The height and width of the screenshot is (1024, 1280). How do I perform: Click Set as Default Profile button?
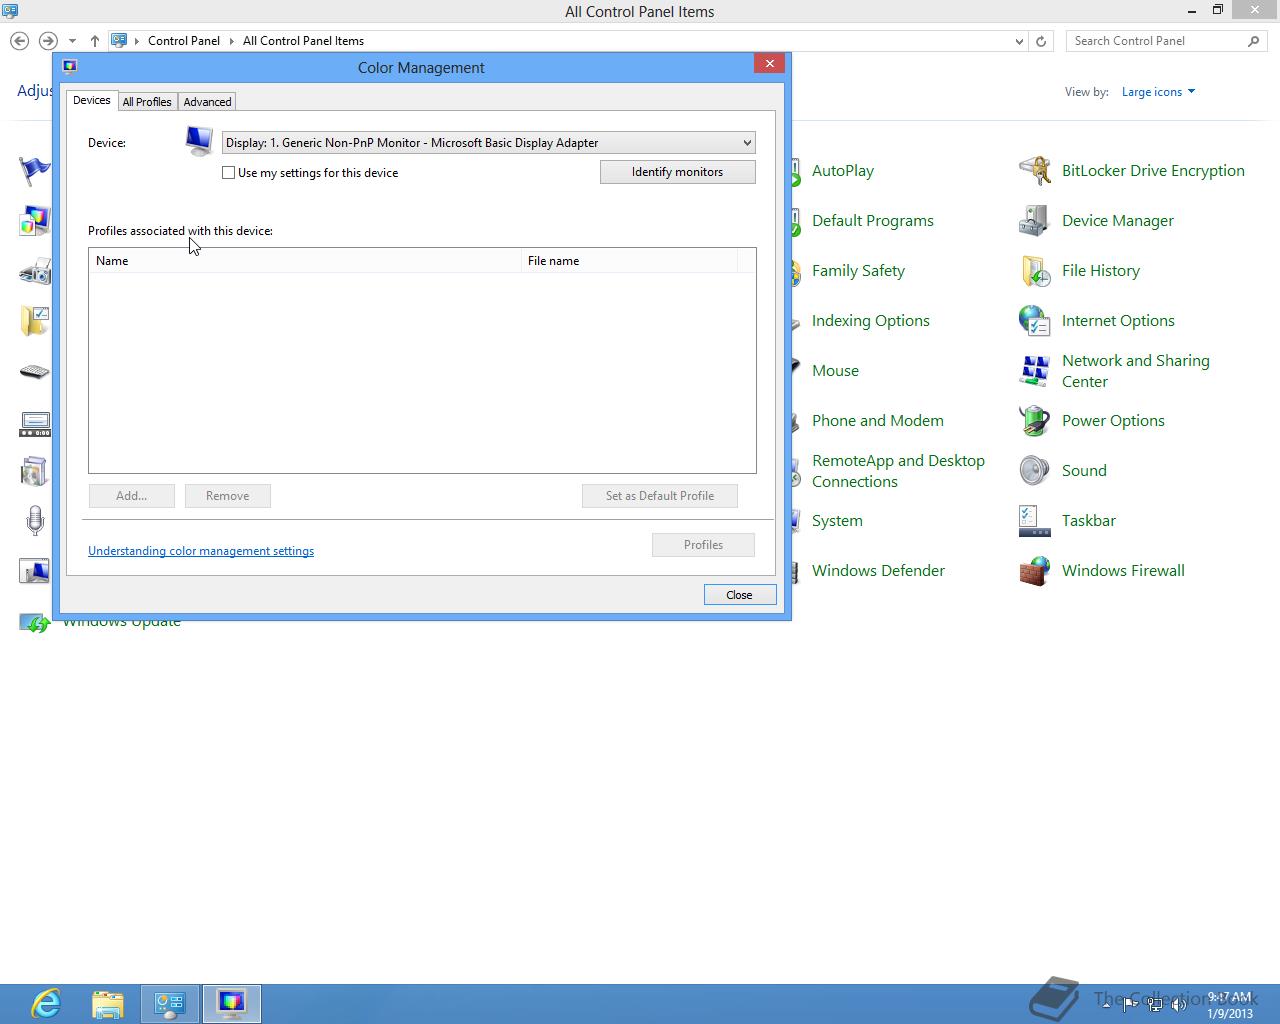tap(660, 496)
